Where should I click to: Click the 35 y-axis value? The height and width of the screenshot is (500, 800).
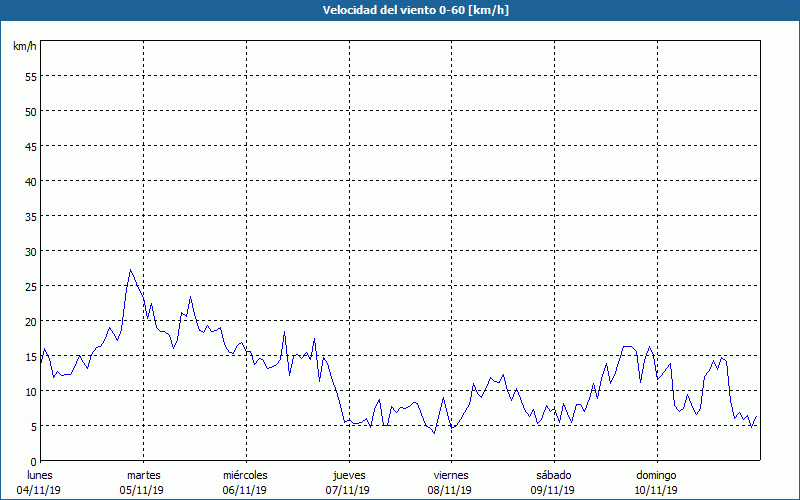pyautogui.click(x=31, y=216)
